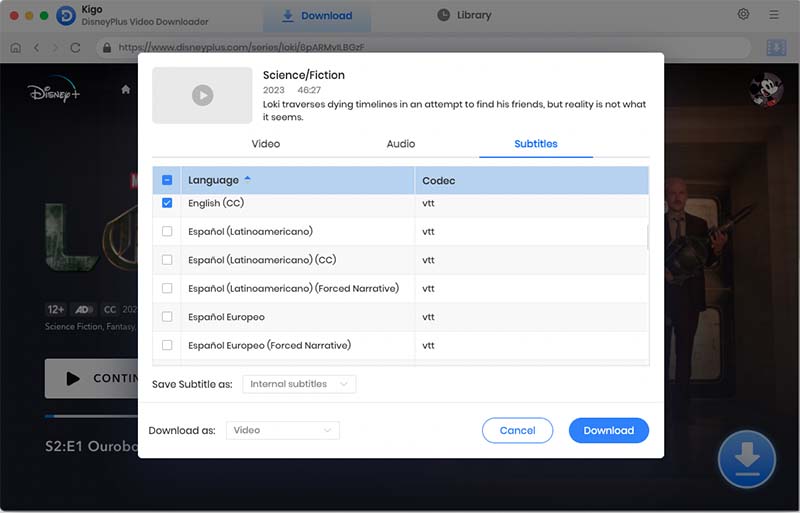The image size is (800, 513).
Task: Check Español (Latinoamericano) subtitle
Action: [x=167, y=231]
